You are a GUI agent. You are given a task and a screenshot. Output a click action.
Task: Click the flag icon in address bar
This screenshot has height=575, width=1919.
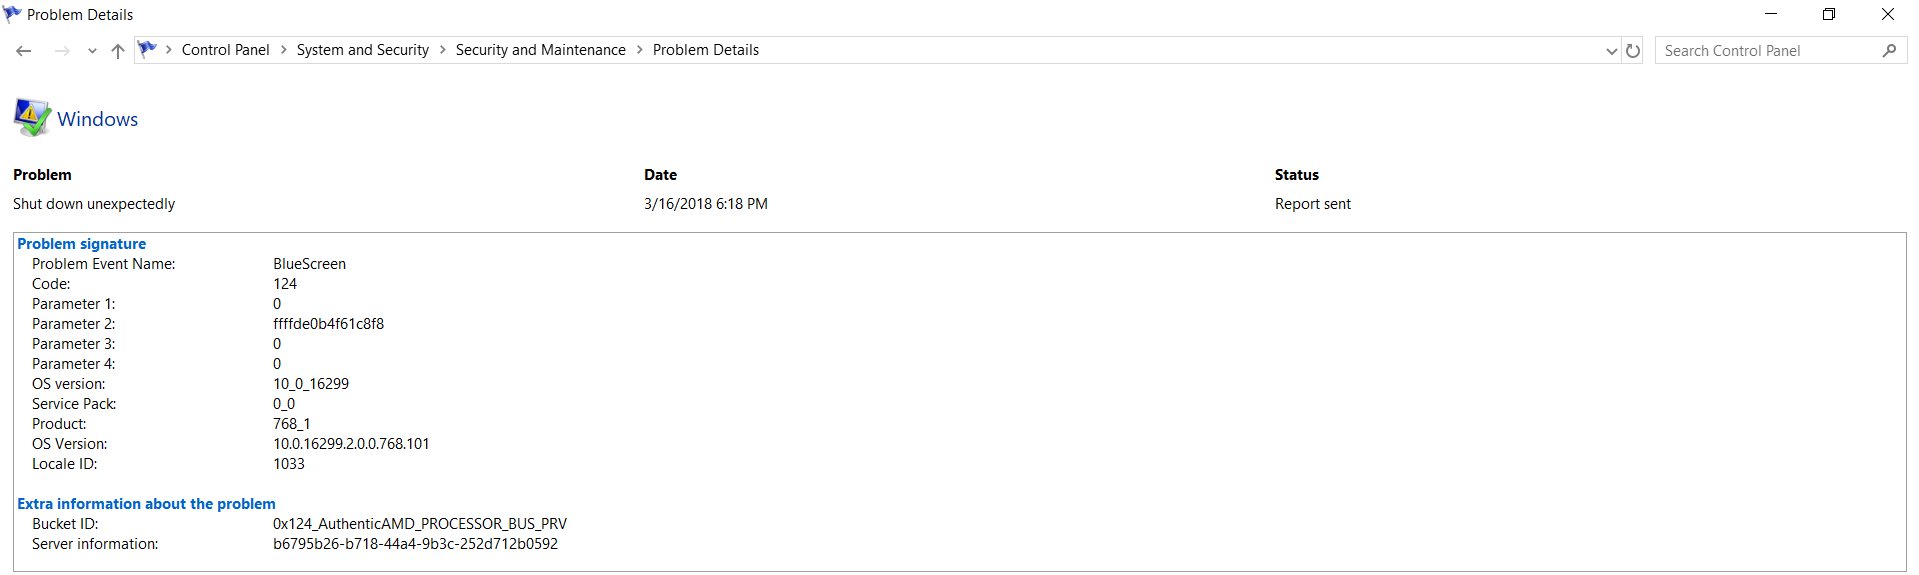coord(148,49)
